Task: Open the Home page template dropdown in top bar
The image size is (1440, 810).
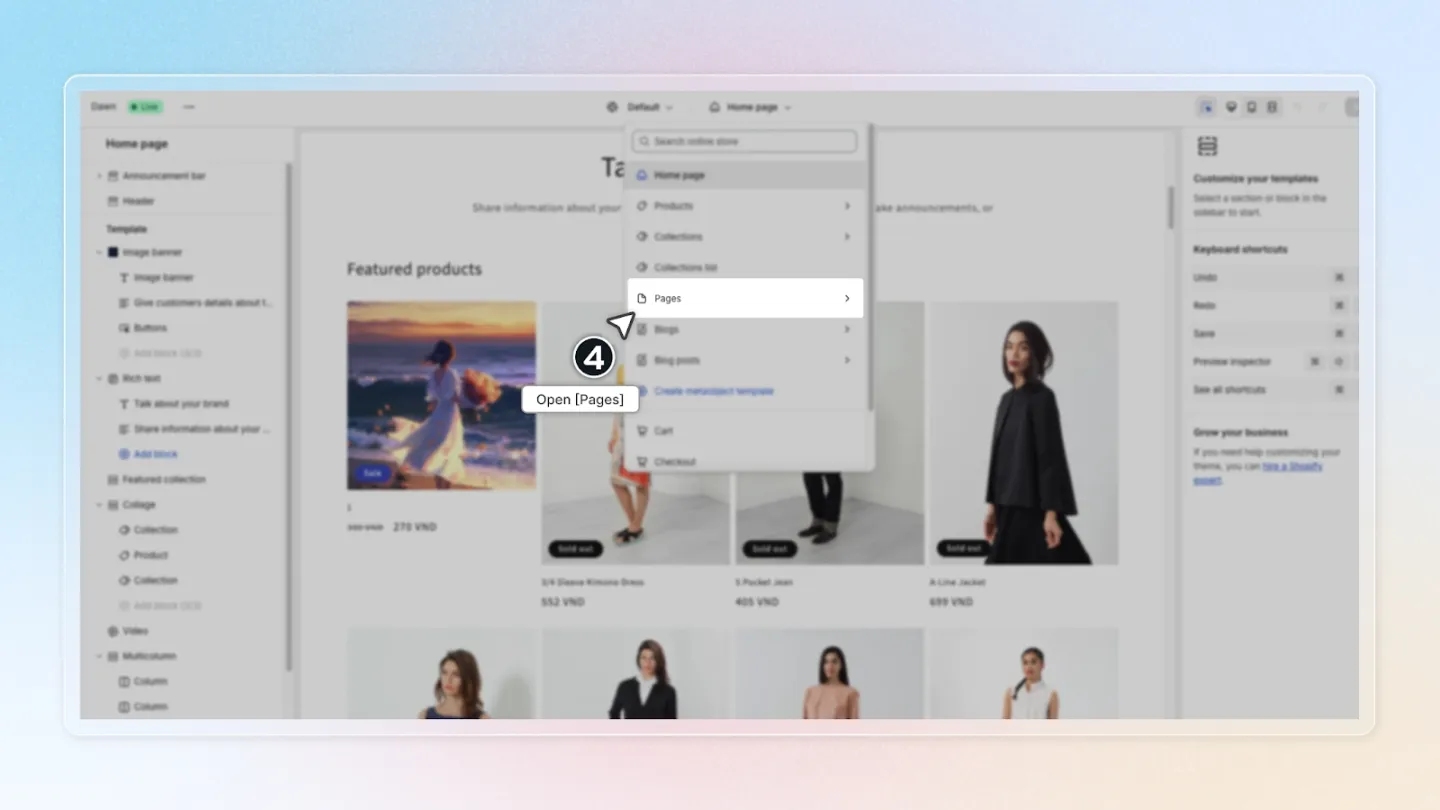Action: (x=750, y=107)
